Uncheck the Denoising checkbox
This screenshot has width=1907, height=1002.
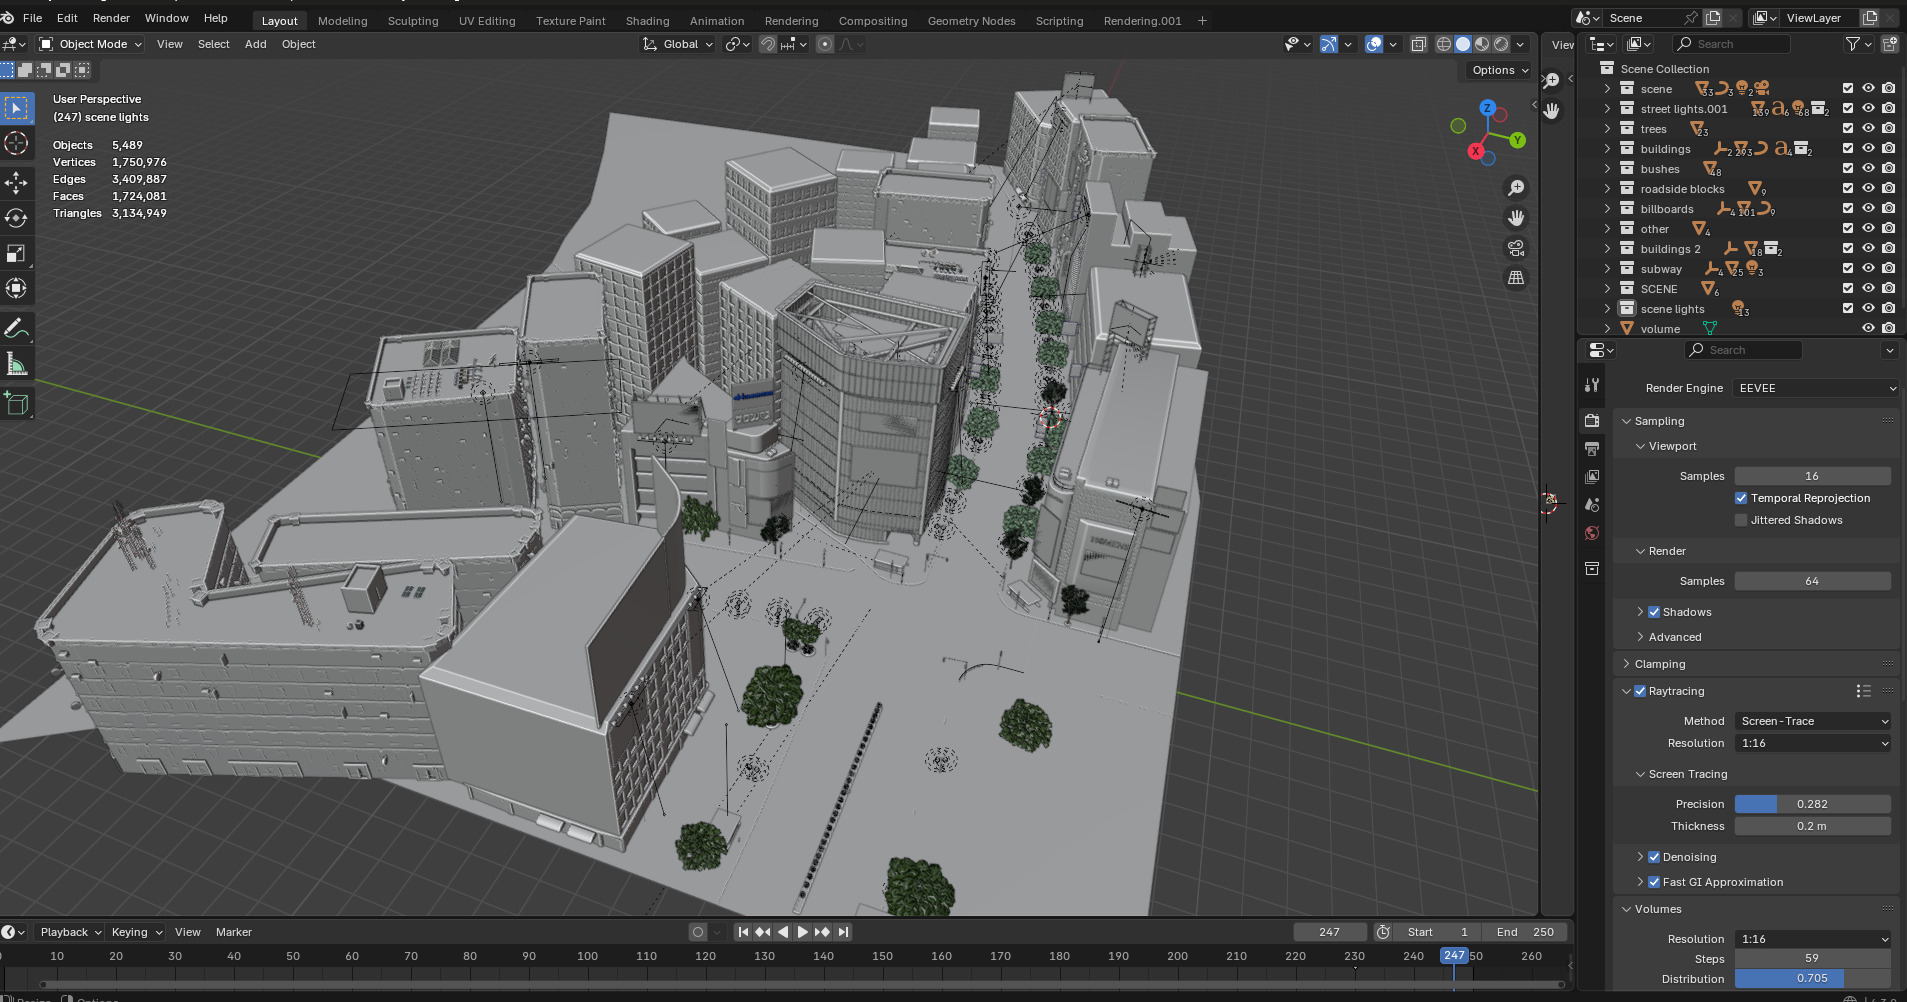point(1654,857)
